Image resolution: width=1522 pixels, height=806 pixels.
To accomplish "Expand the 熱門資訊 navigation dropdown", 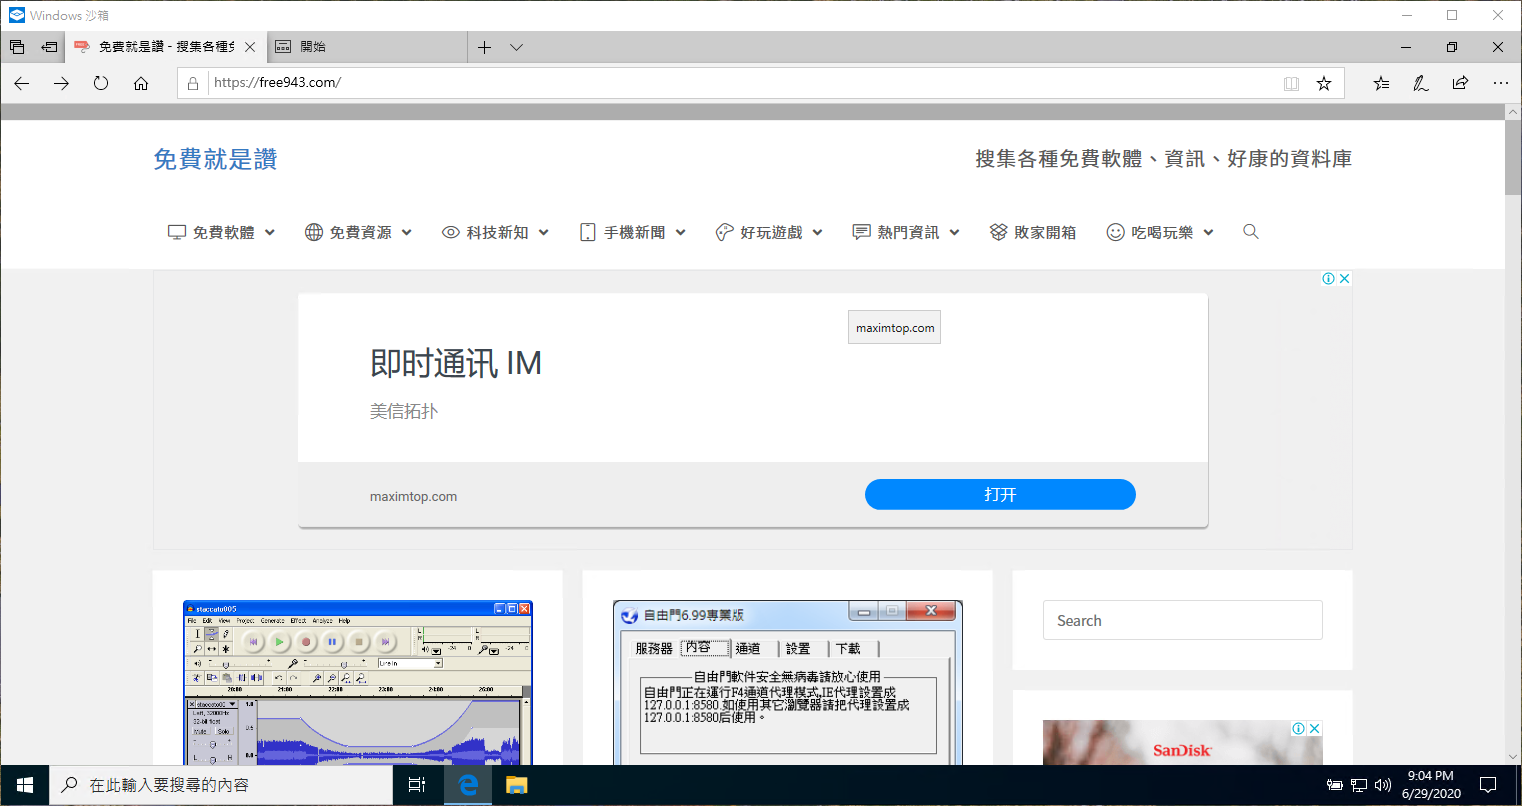I will coord(954,231).
